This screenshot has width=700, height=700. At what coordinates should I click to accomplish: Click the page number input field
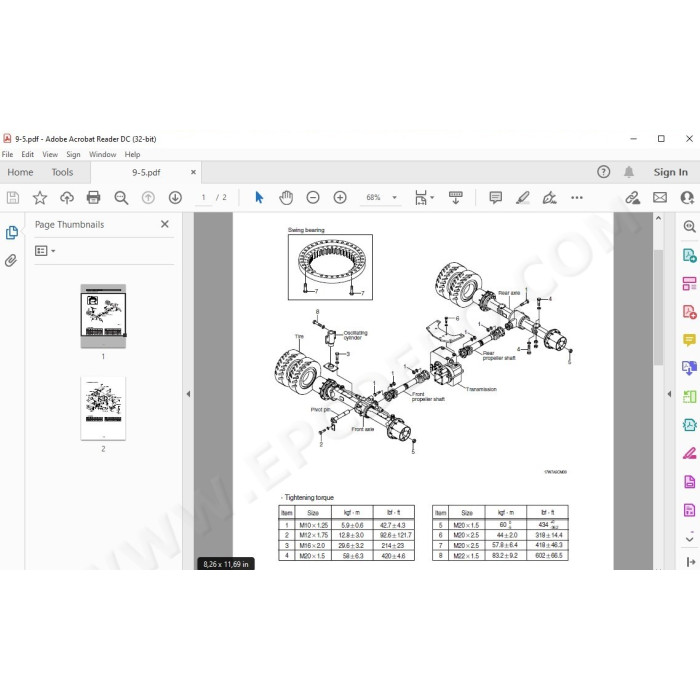pos(204,197)
